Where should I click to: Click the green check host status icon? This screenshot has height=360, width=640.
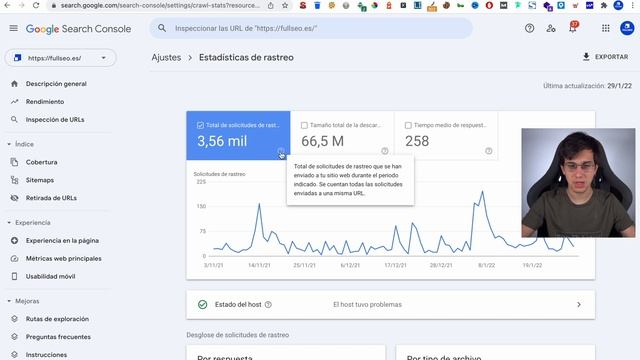(x=202, y=304)
